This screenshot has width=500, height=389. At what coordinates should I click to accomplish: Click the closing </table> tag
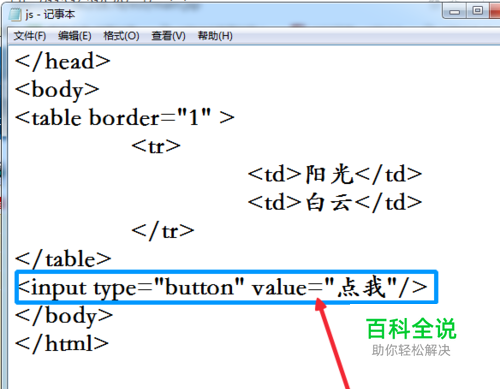click(x=63, y=259)
